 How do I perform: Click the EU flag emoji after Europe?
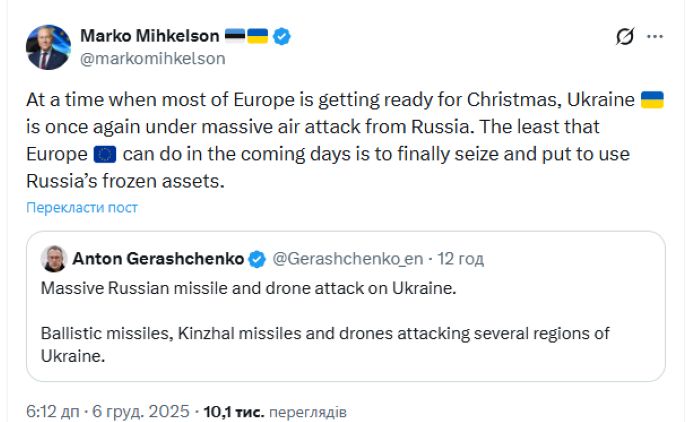(x=105, y=155)
